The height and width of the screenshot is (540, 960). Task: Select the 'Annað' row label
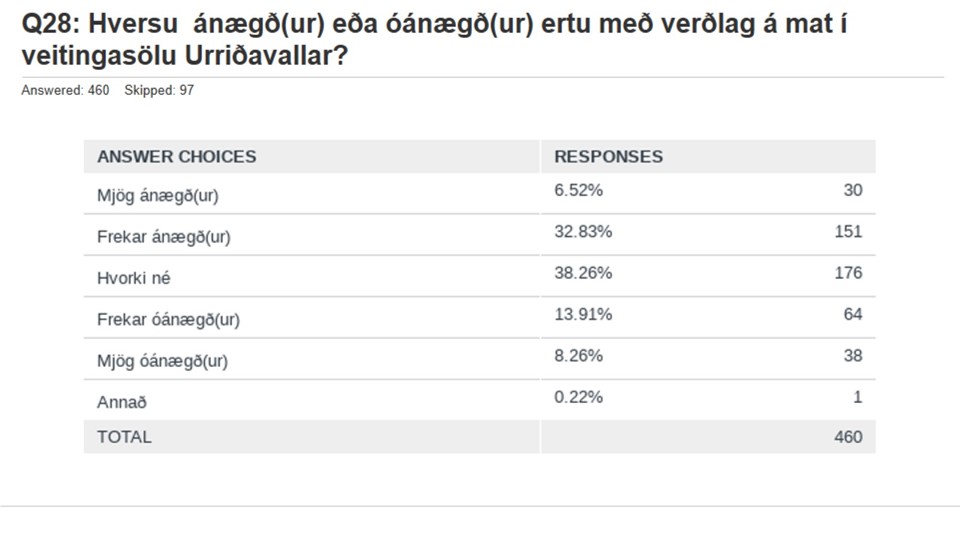(x=122, y=402)
